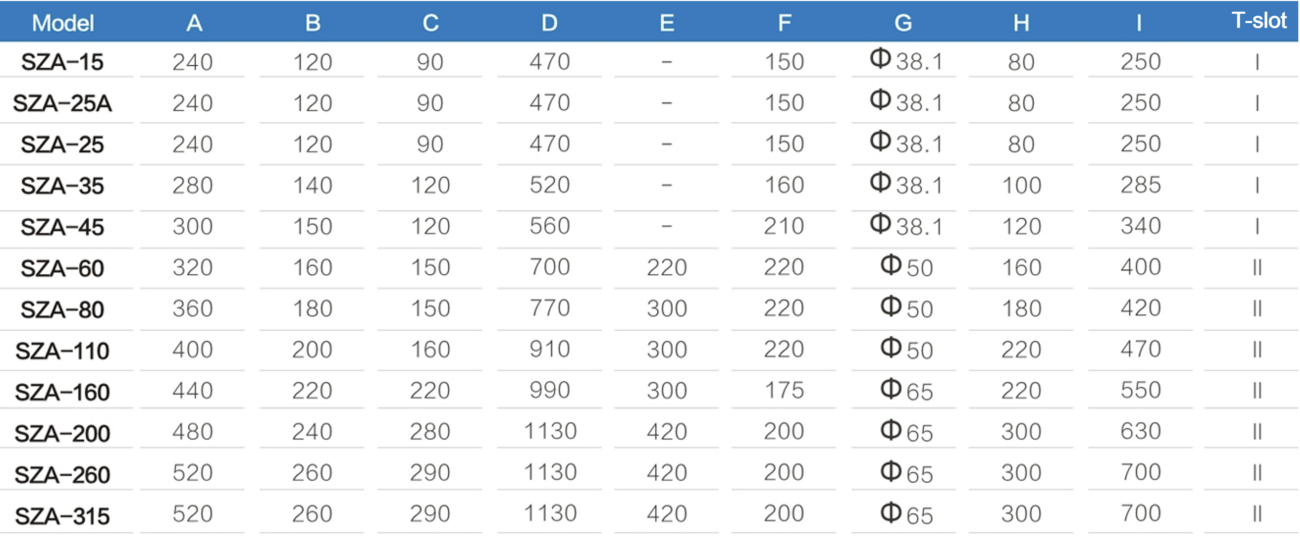The width and height of the screenshot is (1300, 538).
Task: Select the 285 value in column I
Action: tap(1140, 185)
